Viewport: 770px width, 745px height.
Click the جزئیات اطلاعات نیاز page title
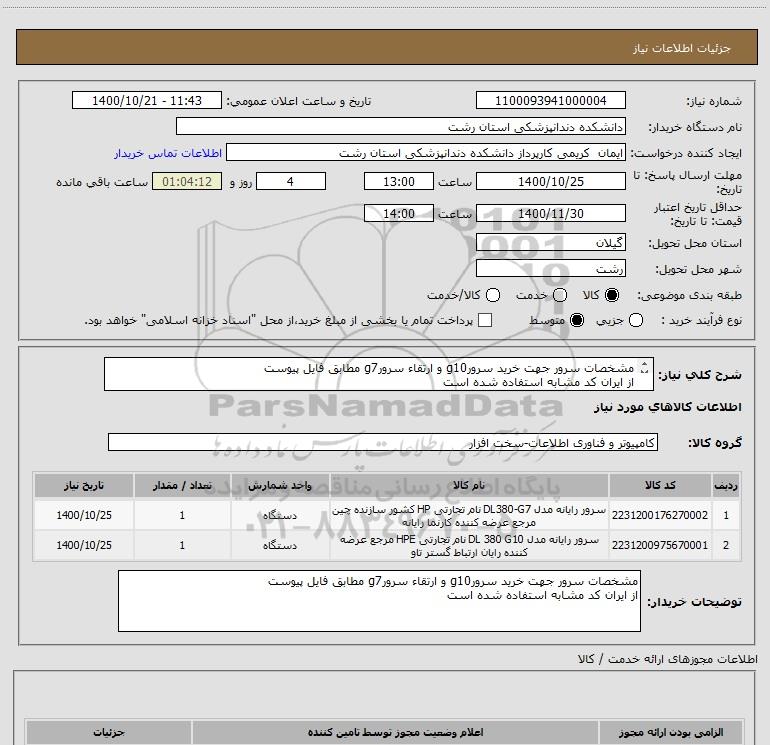click(x=681, y=48)
